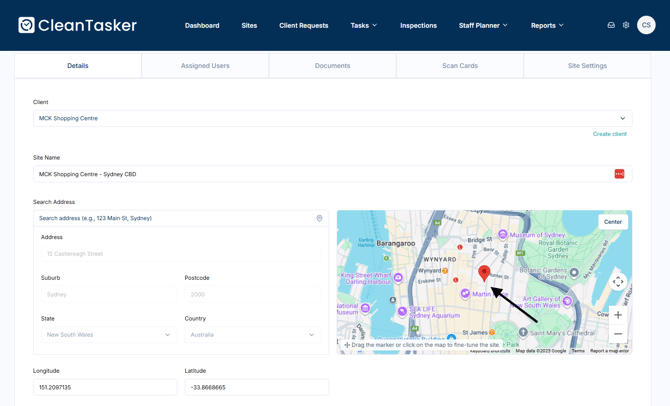This screenshot has height=406, width=670.
Task: Expand the Staff Planner menu
Action: (x=483, y=25)
